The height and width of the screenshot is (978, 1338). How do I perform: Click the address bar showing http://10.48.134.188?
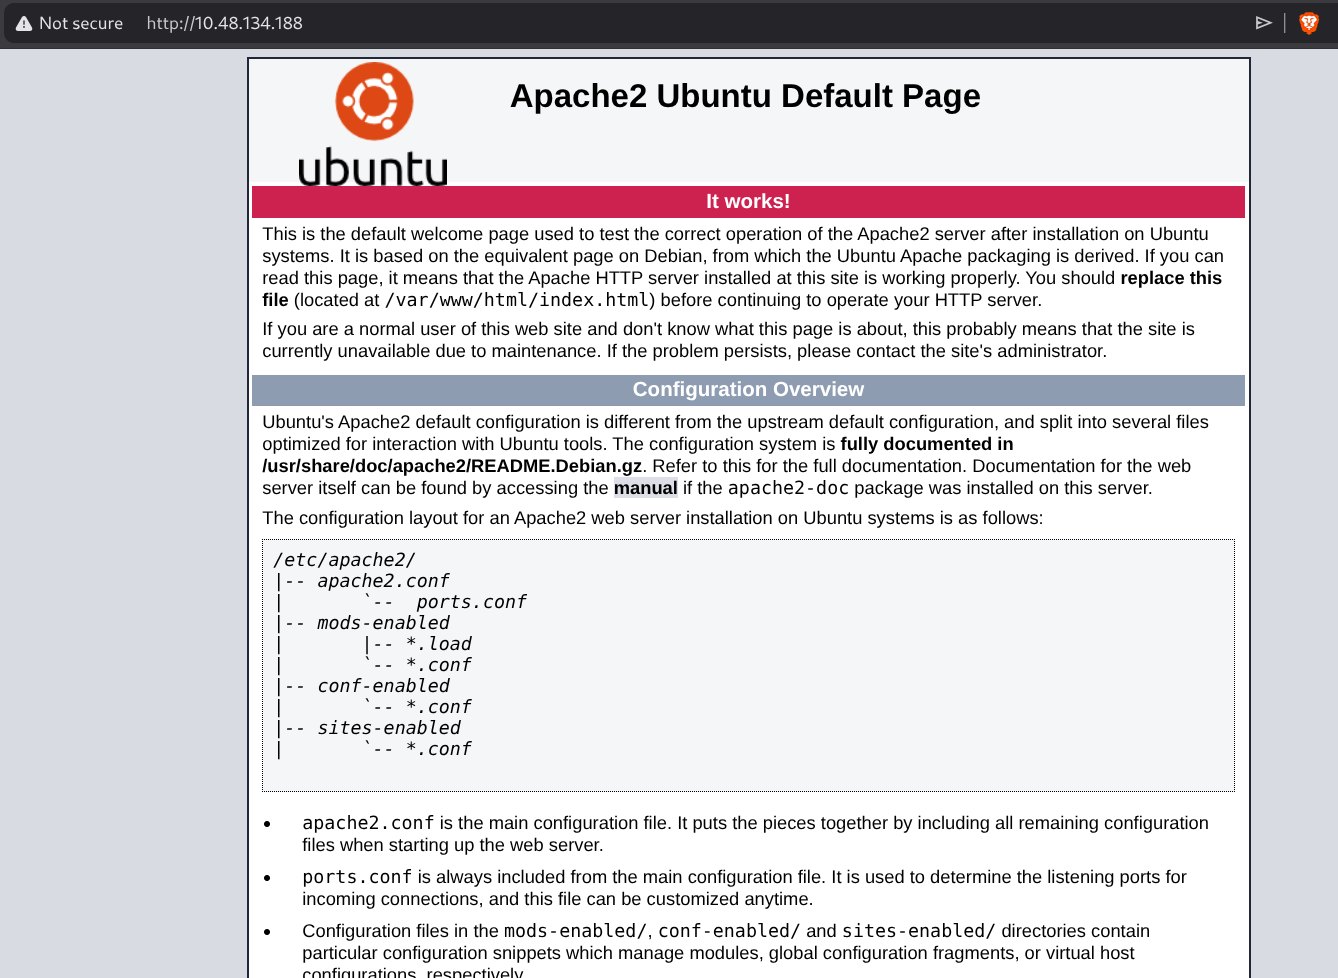[x=224, y=23]
